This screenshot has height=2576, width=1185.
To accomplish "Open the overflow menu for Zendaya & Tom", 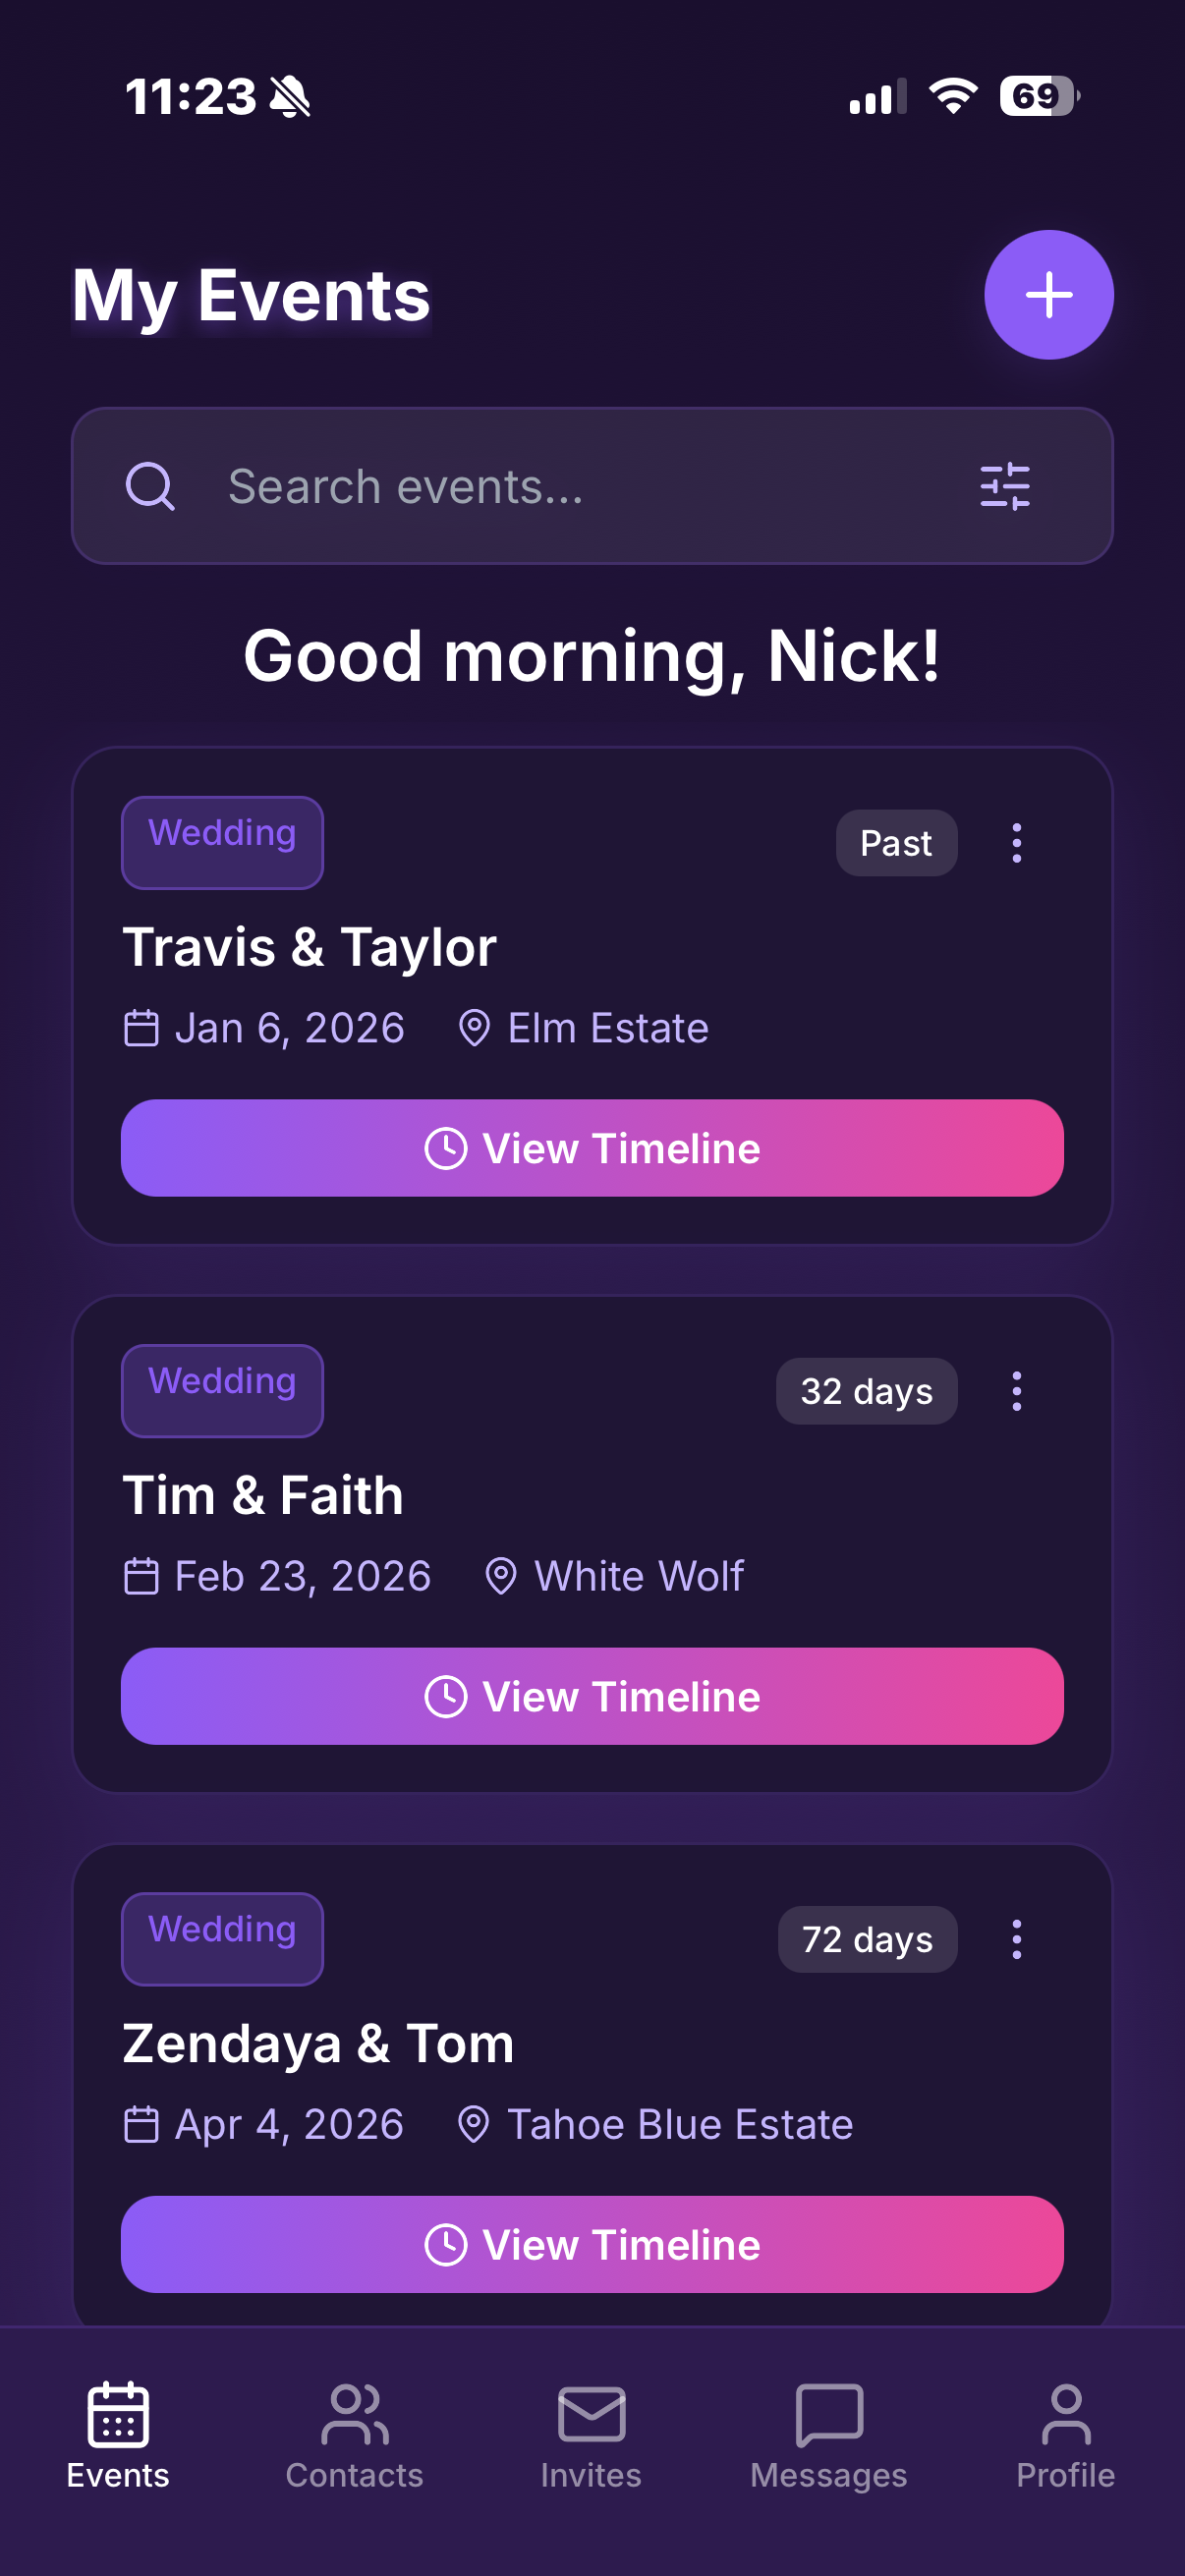I will pyautogui.click(x=1016, y=1938).
